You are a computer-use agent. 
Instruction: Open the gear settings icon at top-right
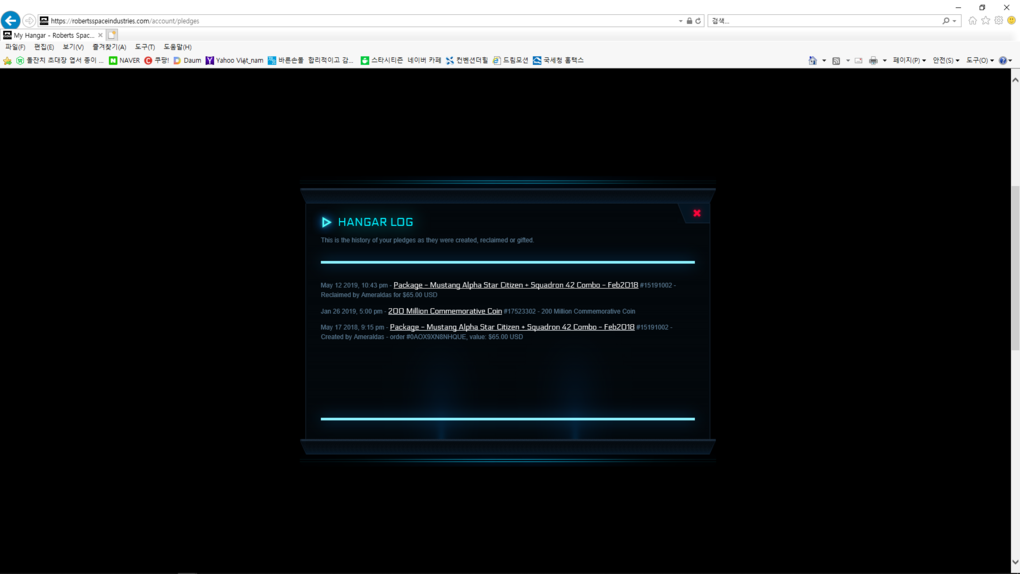pyautogui.click(x=999, y=21)
